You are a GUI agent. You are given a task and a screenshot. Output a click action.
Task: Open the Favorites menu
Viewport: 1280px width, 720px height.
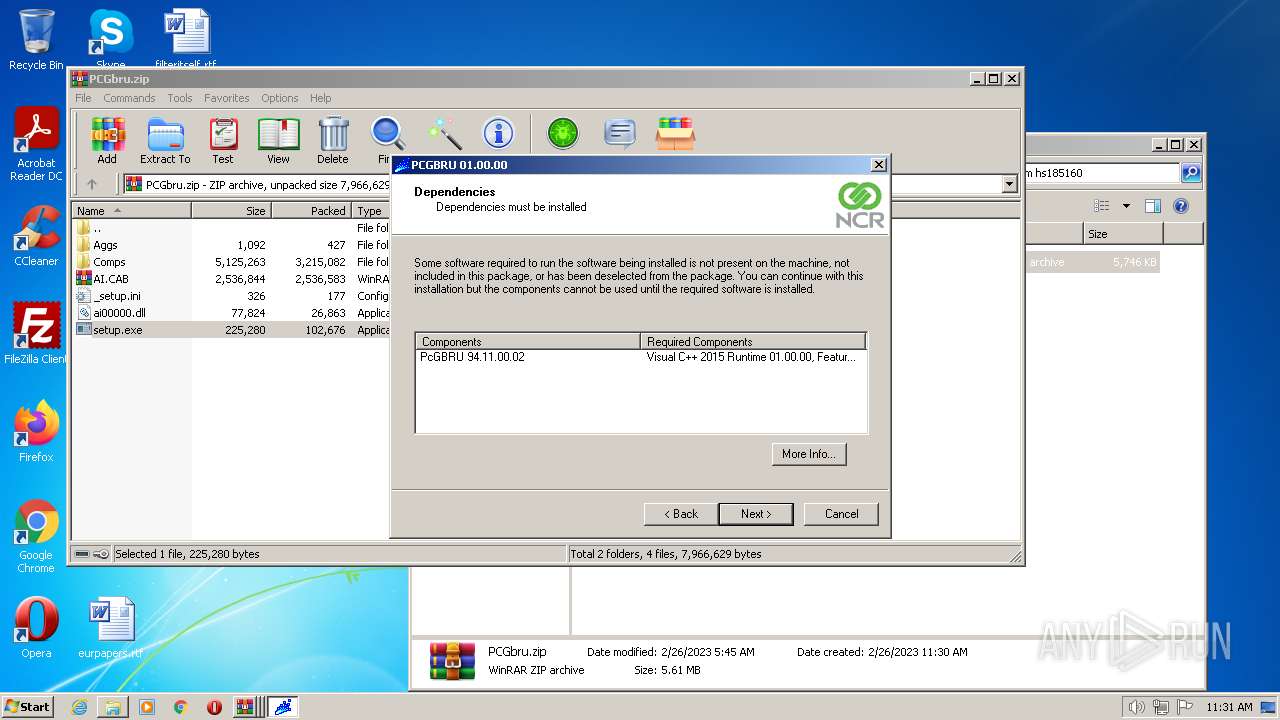[227, 98]
